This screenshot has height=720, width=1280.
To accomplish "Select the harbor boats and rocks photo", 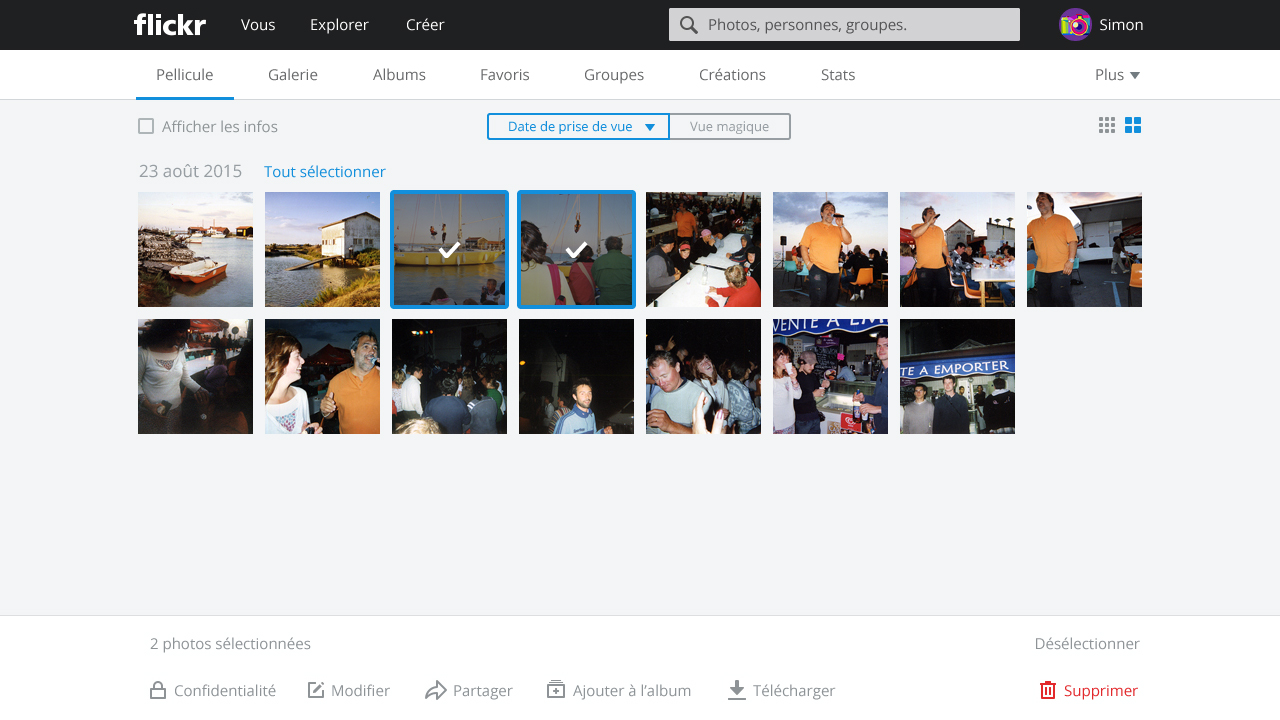I will [x=195, y=249].
